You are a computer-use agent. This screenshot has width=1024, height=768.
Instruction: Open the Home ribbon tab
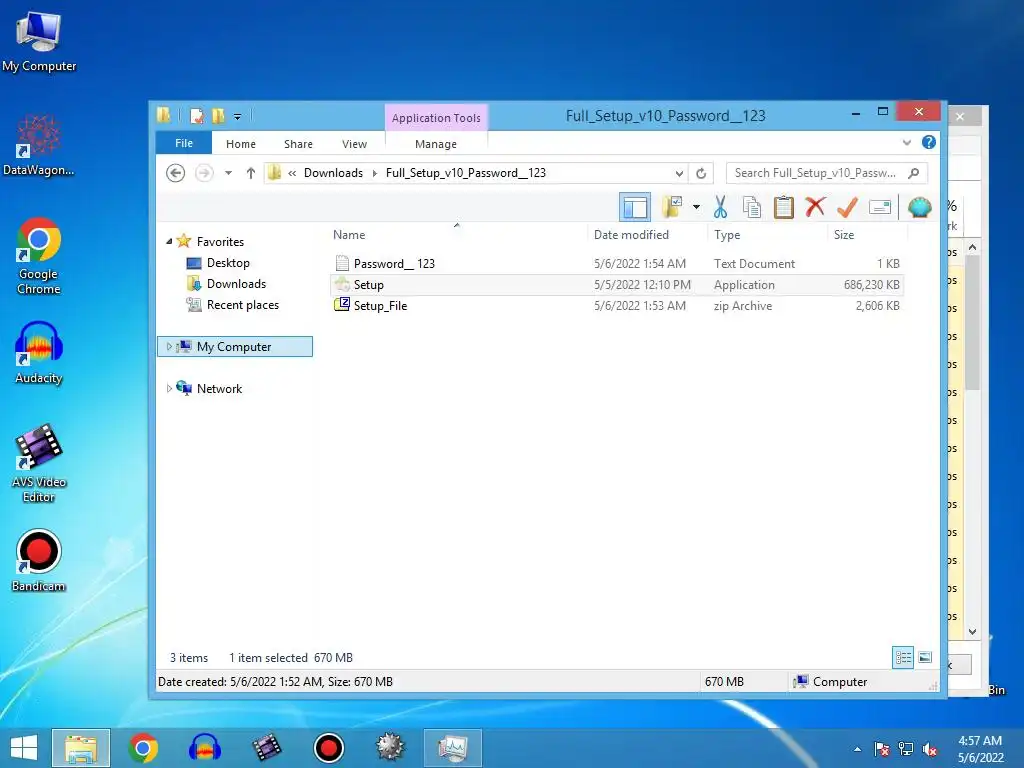tap(241, 144)
